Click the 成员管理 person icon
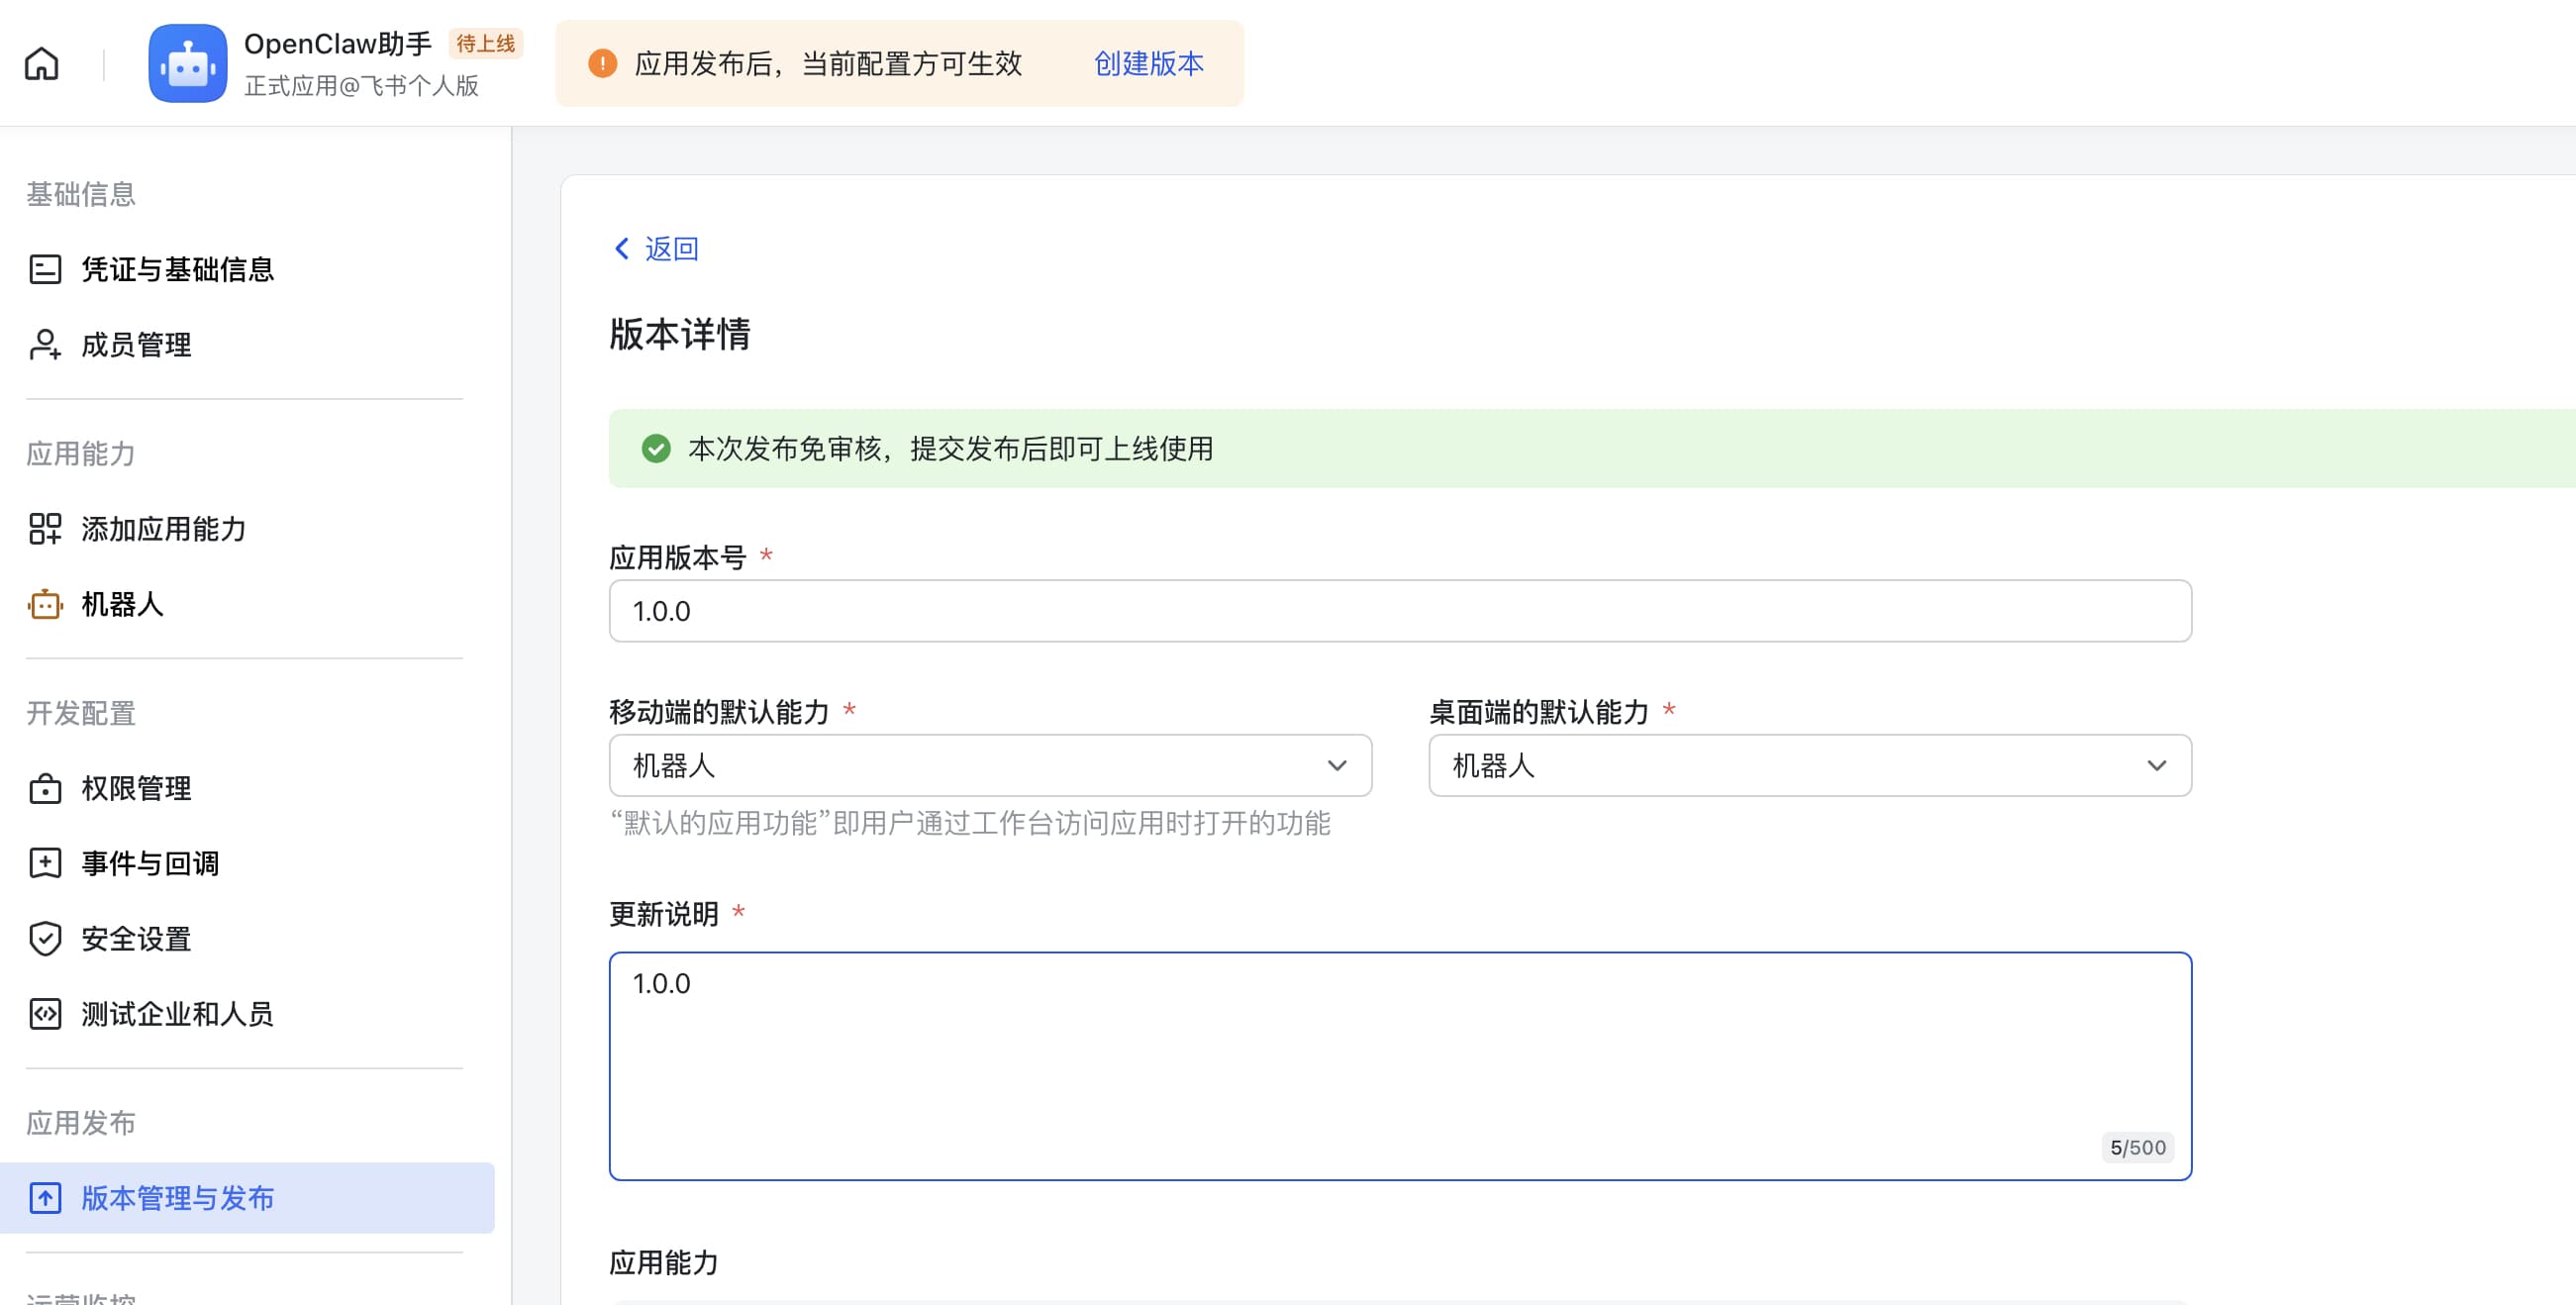The width and height of the screenshot is (2576, 1305). tap(45, 344)
